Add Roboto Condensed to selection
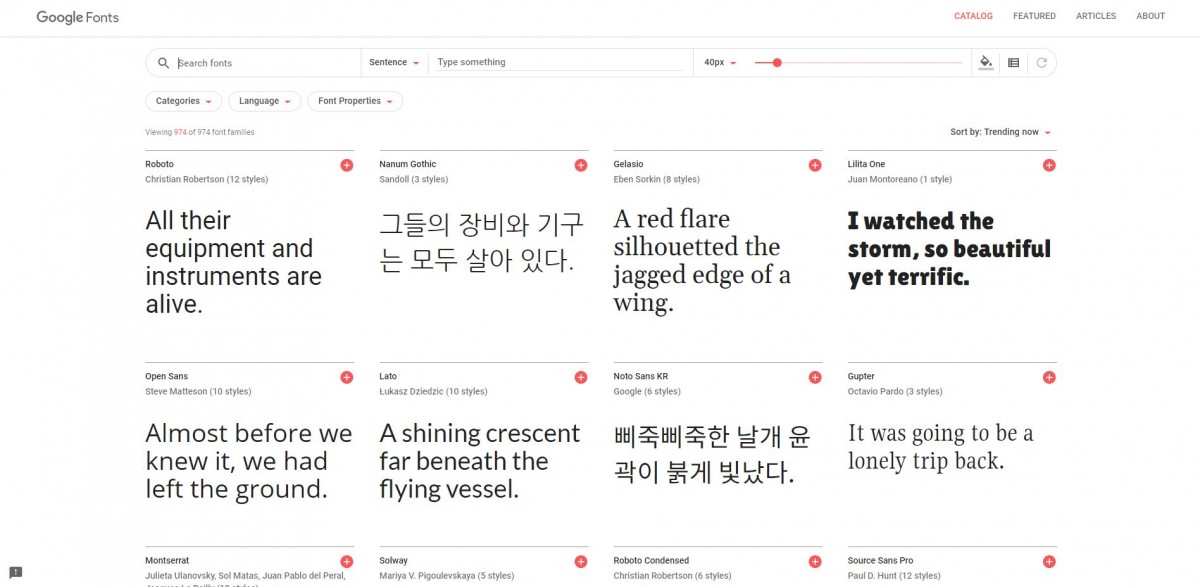Image resolution: width=1200 pixels, height=587 pixels. [815, 562]
